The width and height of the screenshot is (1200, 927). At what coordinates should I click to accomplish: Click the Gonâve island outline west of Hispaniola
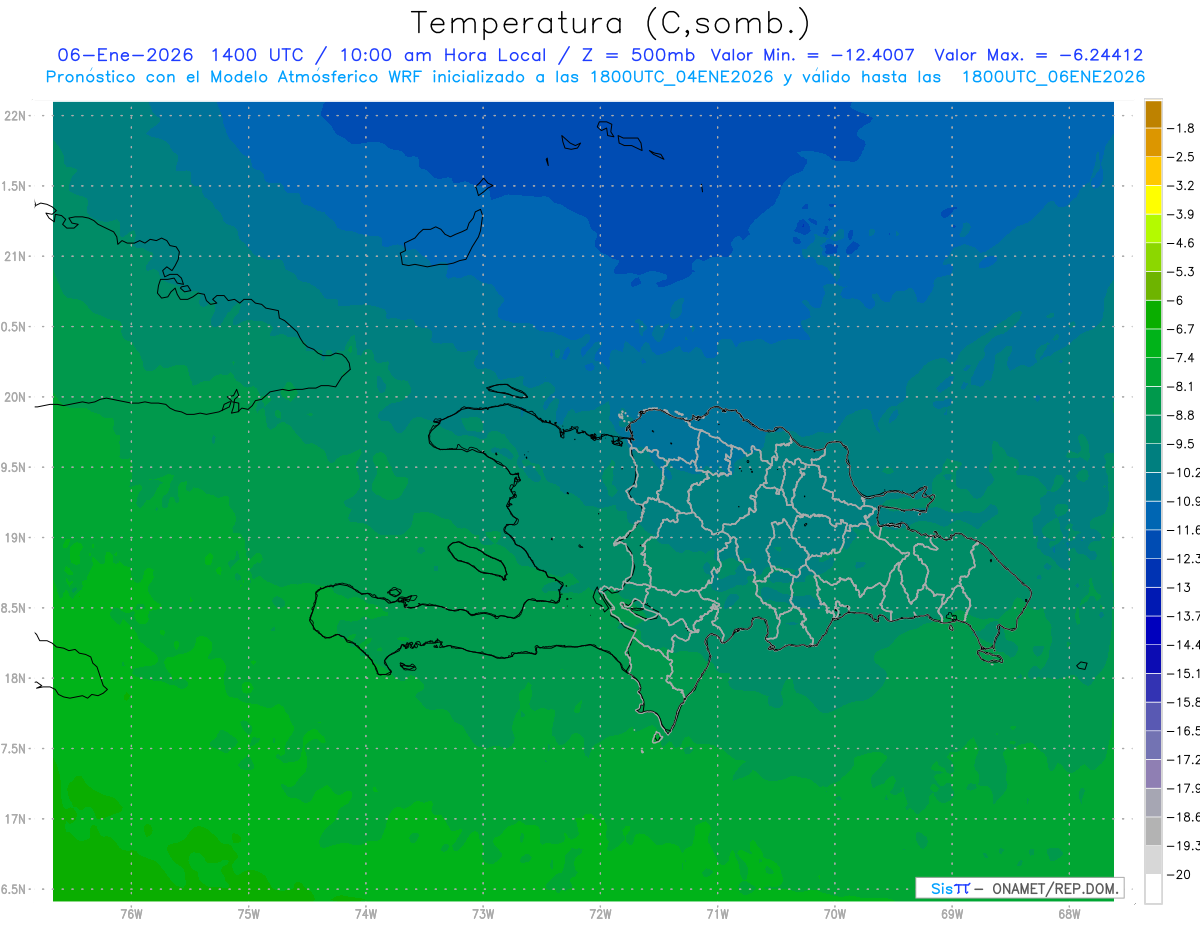(x=476, y=558)
